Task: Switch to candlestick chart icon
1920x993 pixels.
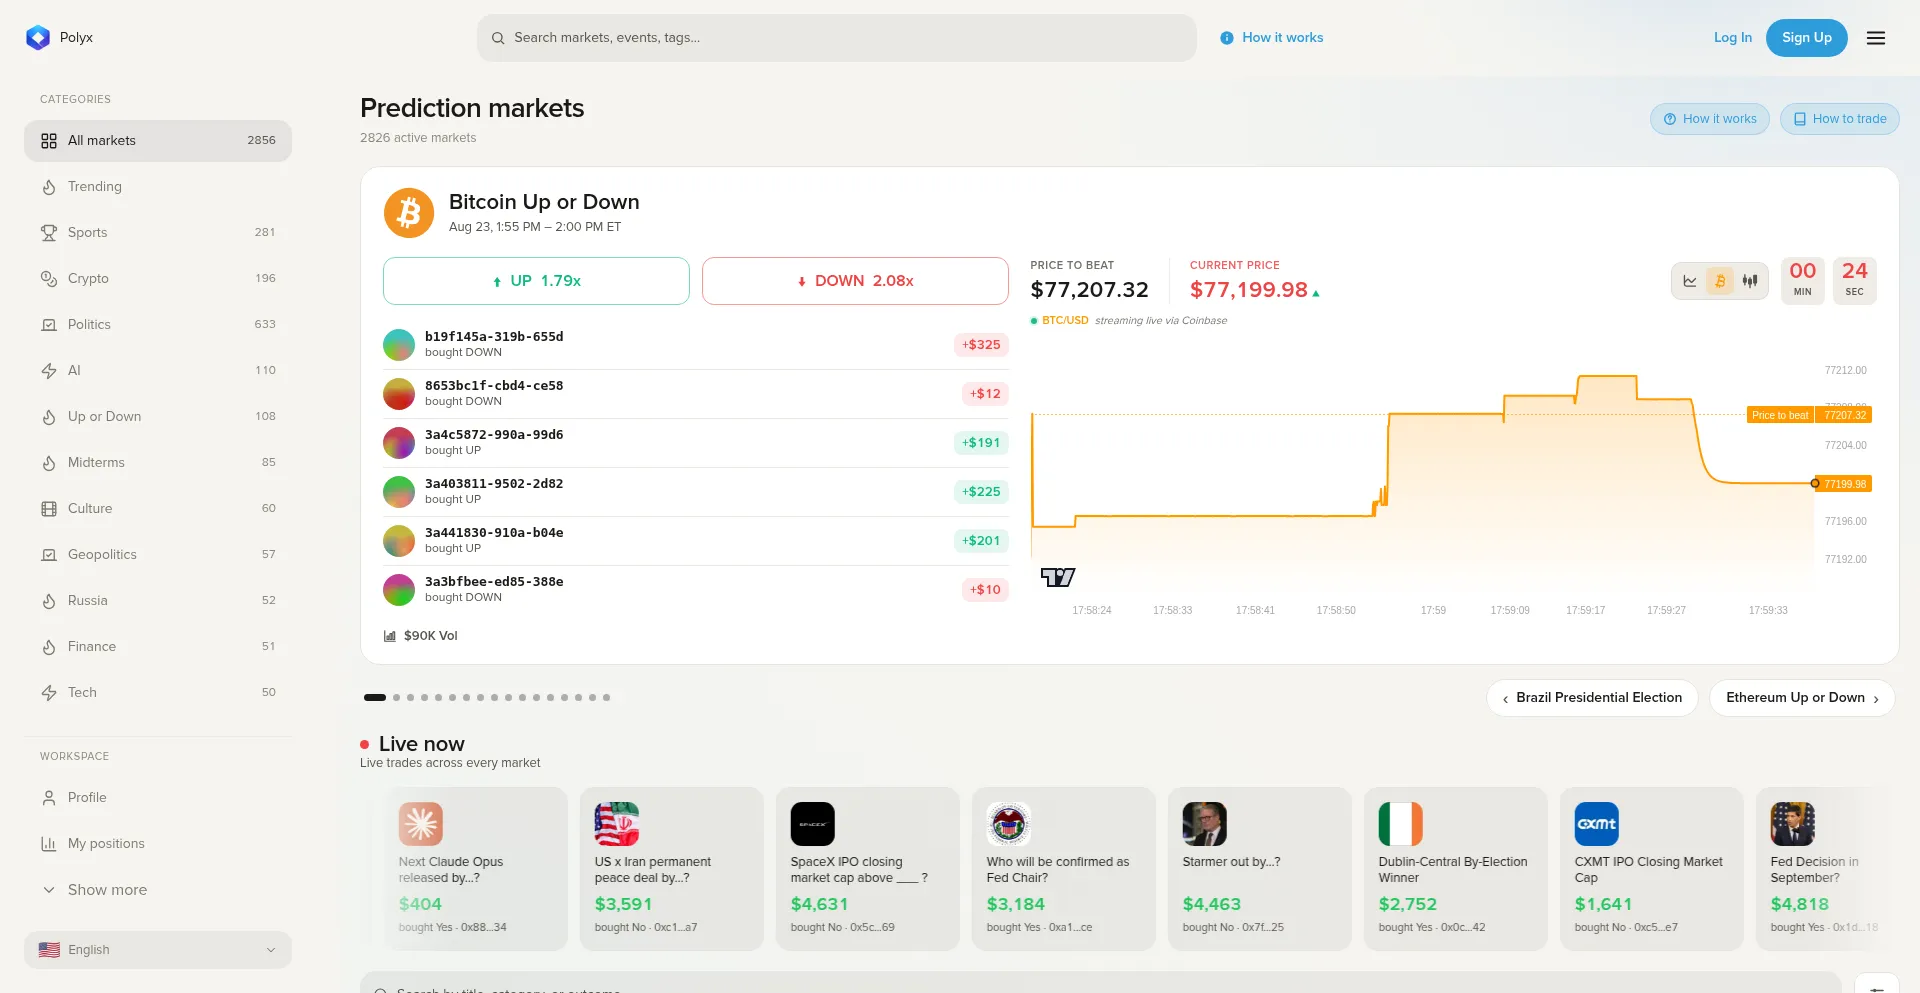Action: (x=1750, y=281)
